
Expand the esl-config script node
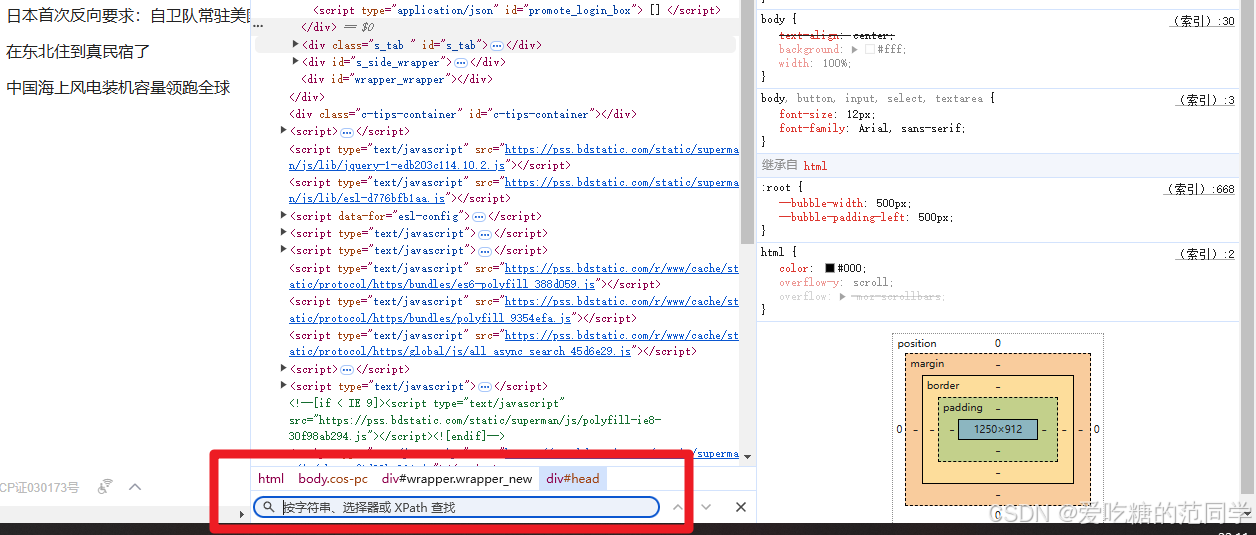(284, 216)
